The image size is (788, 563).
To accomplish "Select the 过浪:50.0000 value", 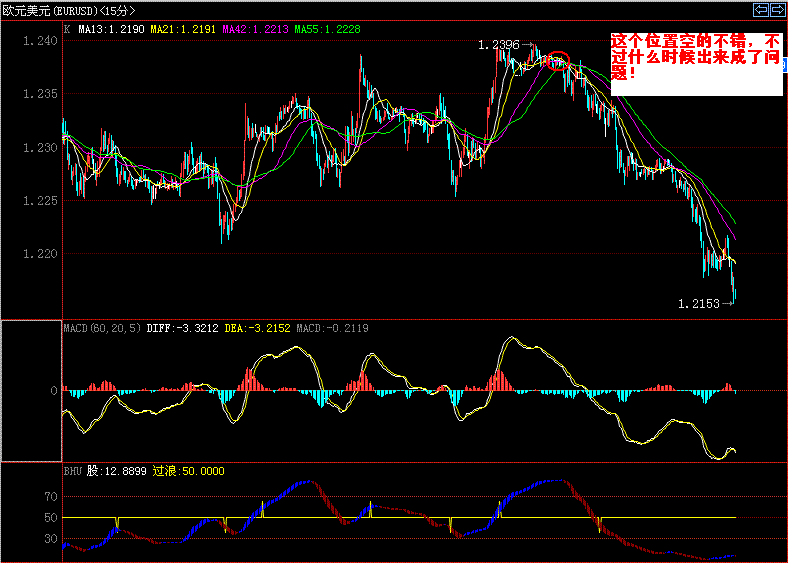I will coord(188,471).
